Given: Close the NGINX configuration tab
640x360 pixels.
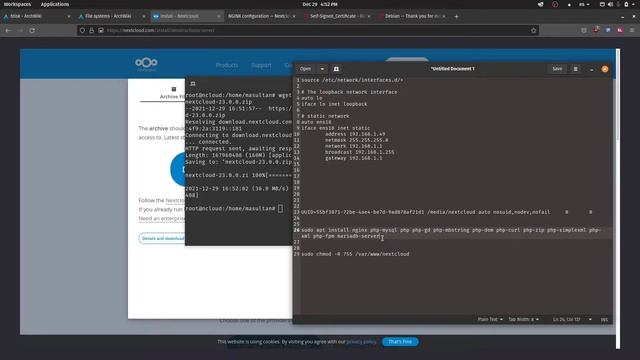Looking at the screenshot, I should click(x=294, y=16).
